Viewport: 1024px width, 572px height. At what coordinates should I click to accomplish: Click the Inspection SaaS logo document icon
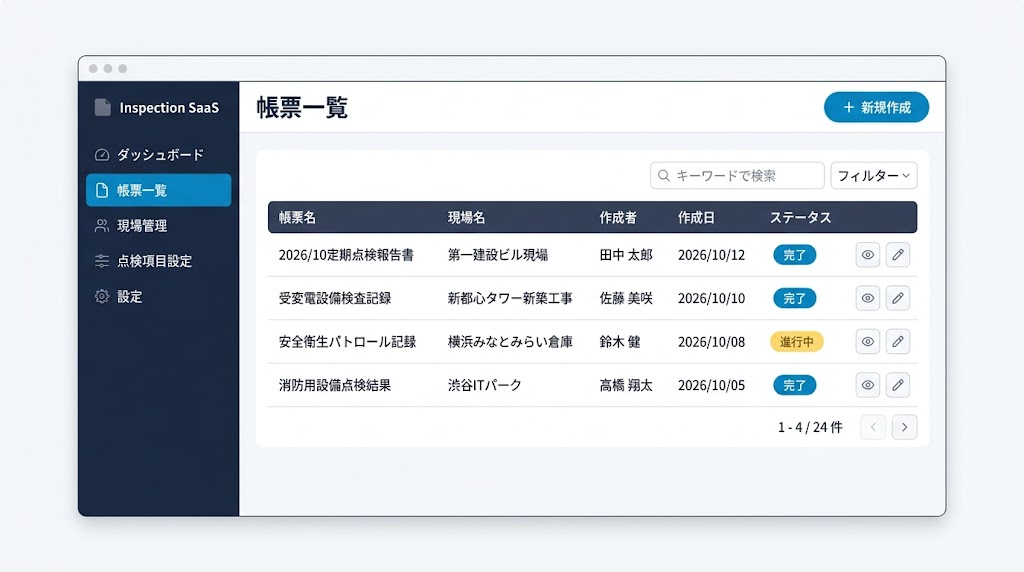click(103, 107)
